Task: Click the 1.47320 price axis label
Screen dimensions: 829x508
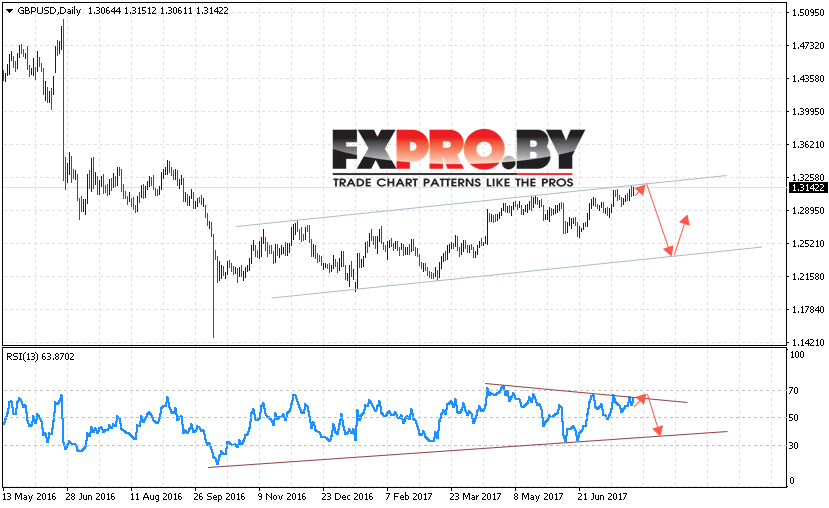Action: [x=808, y=46]
